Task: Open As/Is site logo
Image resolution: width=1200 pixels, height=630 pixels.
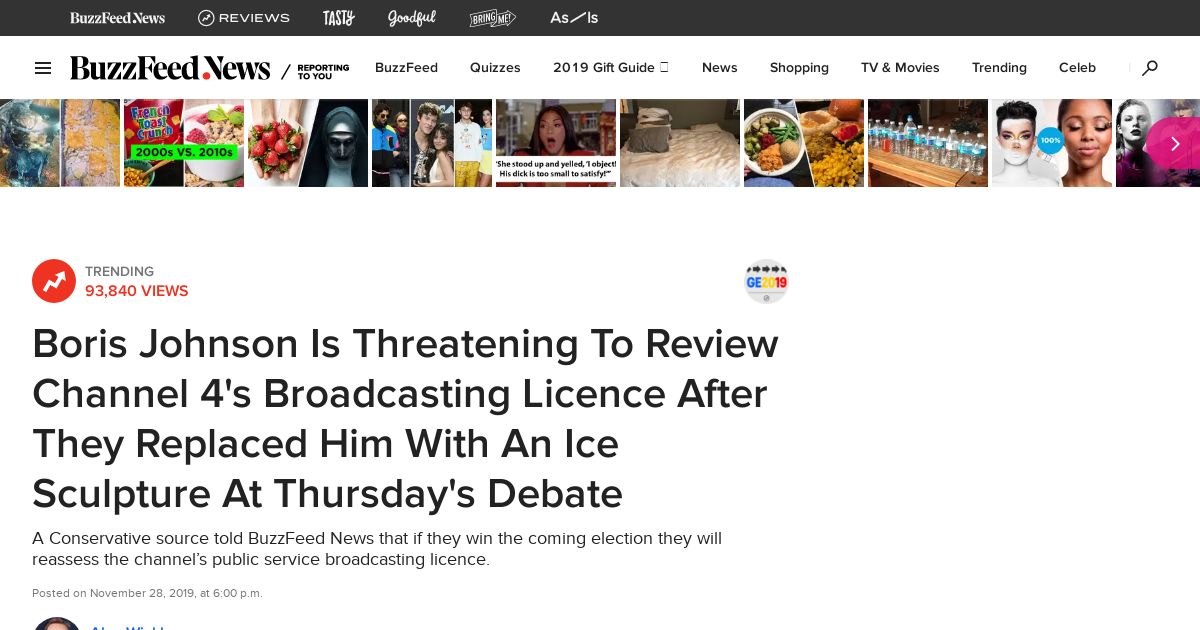Action: click(574, 18)
